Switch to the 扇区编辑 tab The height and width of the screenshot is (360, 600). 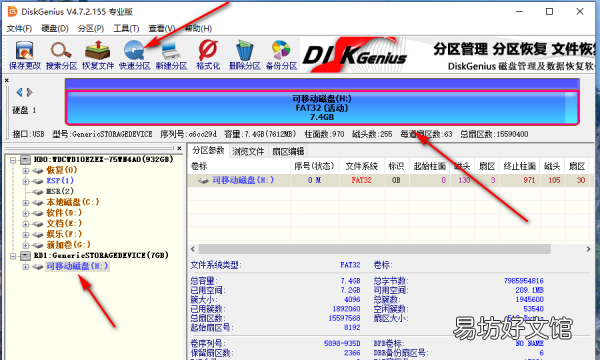(288, 151)
